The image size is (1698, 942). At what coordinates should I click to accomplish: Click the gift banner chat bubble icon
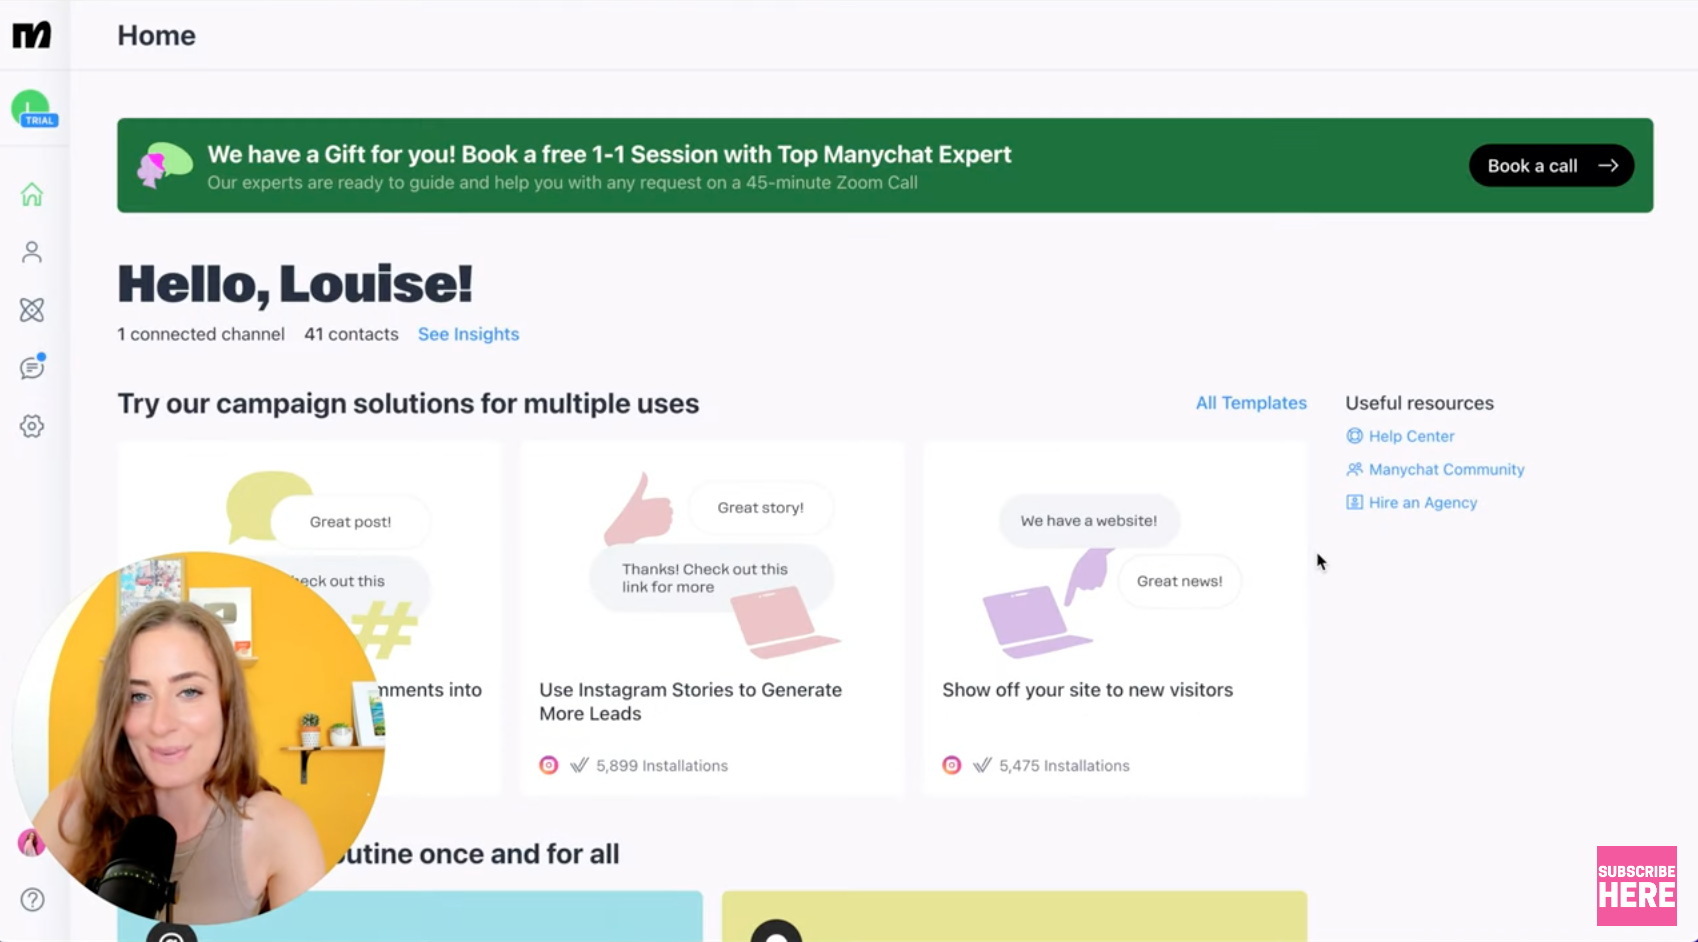tap(164, 165)
